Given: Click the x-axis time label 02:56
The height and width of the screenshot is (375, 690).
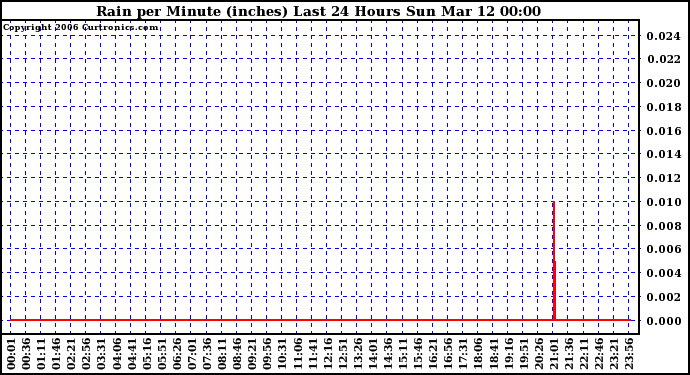Looking at the screenshot, I should (x=87, y=354).
